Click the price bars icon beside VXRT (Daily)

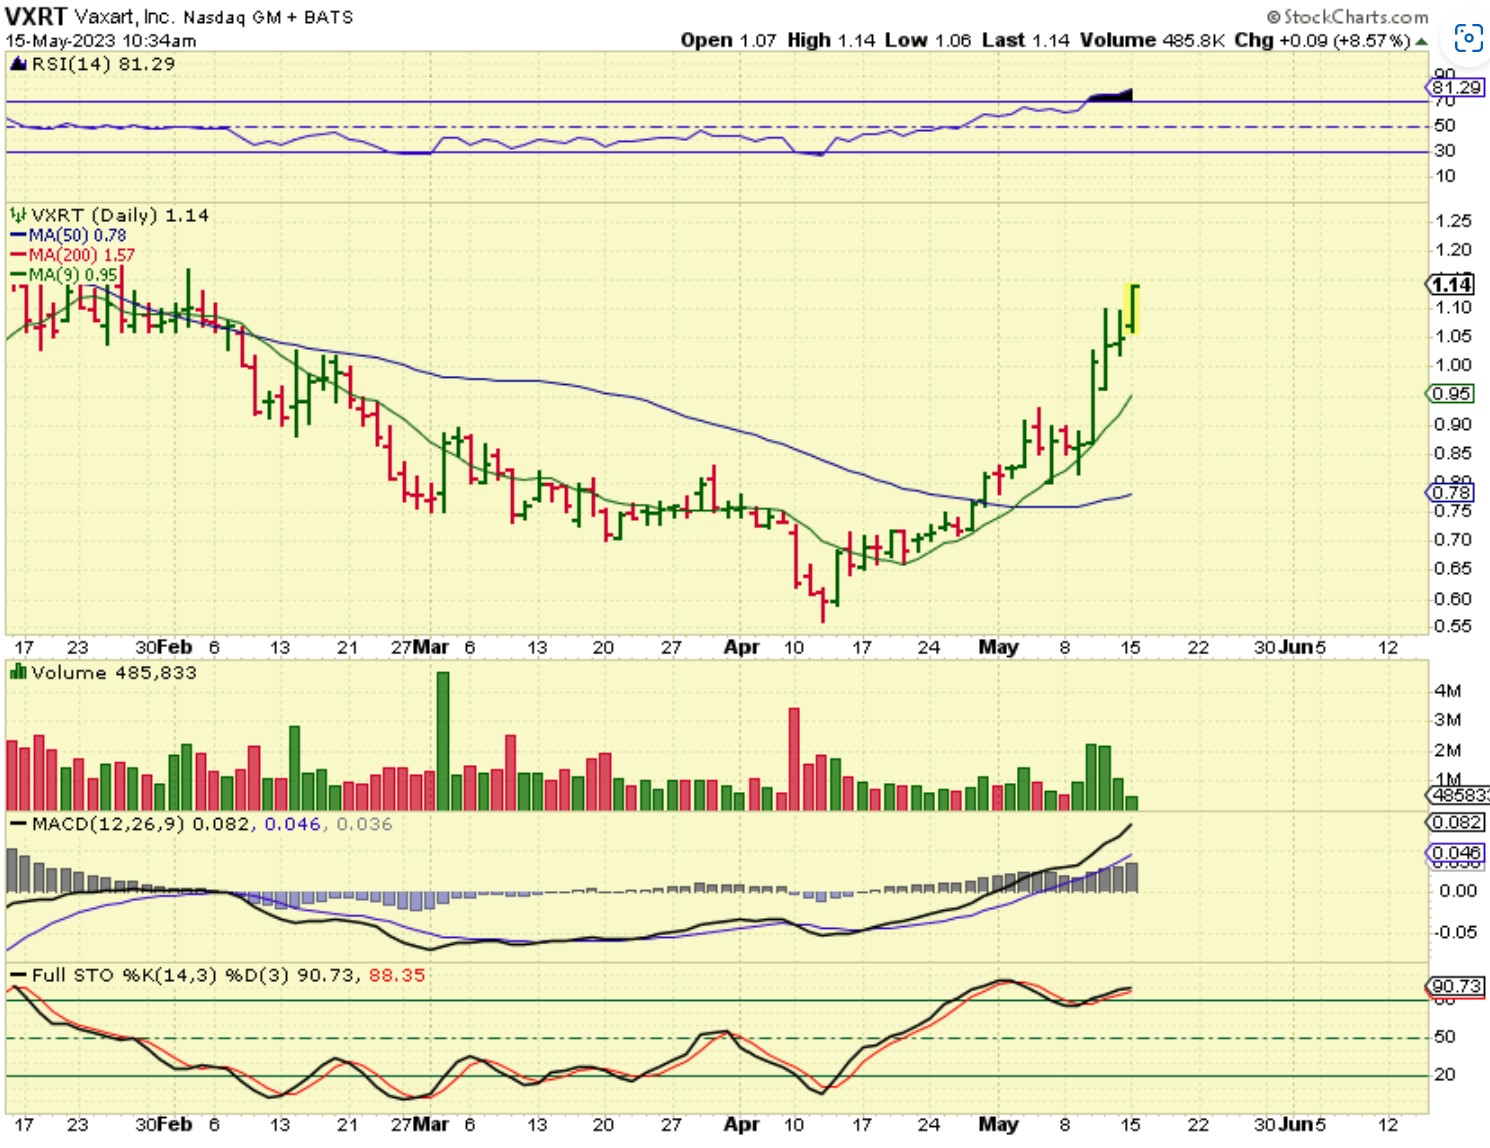[x=18, y=215]
